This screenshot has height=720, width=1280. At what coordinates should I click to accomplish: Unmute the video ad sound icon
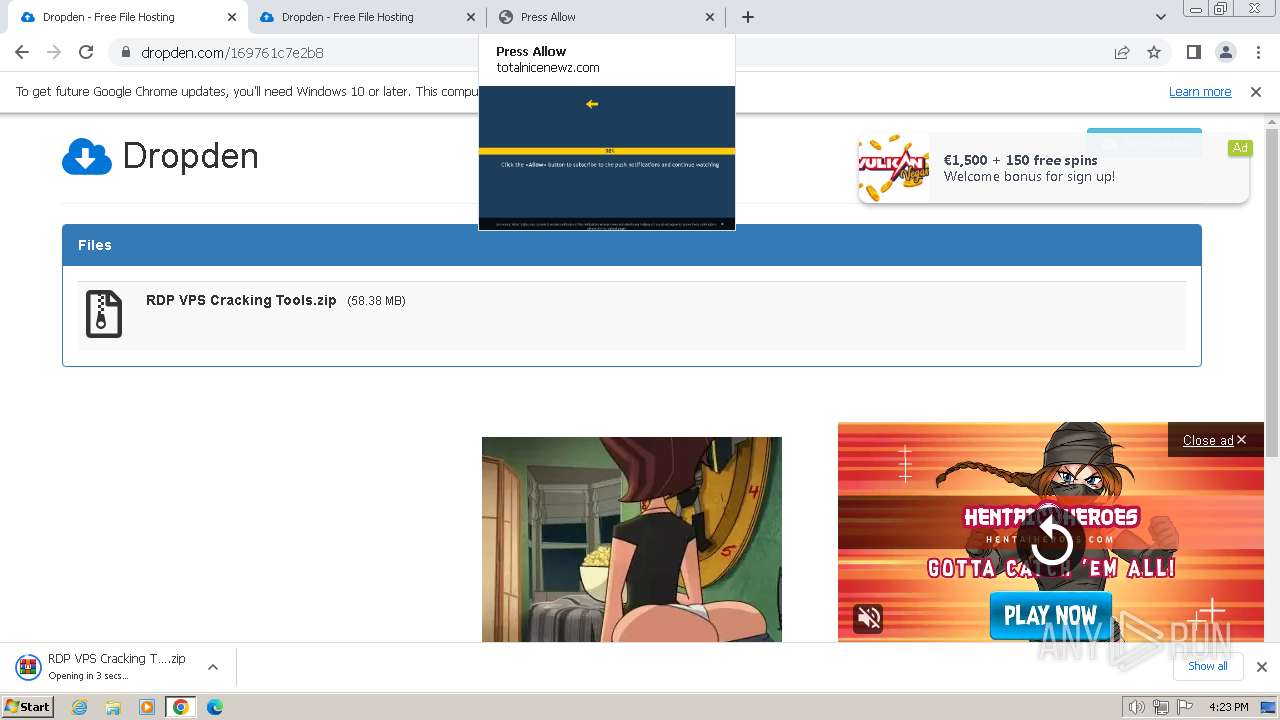click(868, 618)
